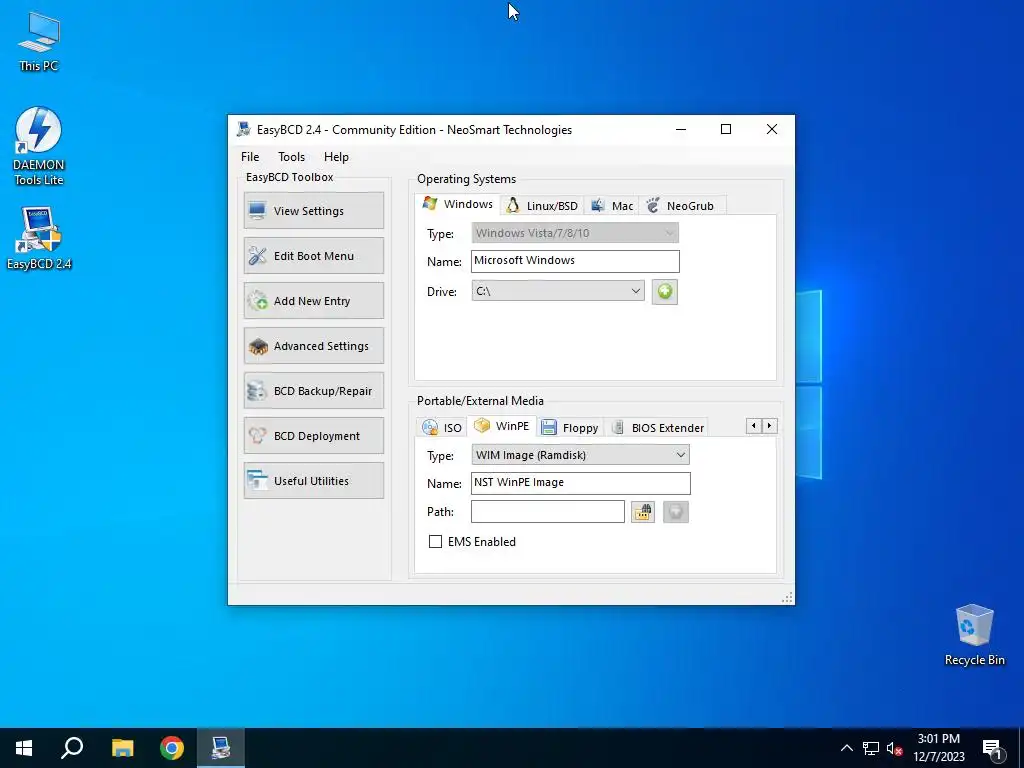Viewport: 1024px width, 768px height.
Task: Switch to the ISO media tab
Action: pos(441,428)
